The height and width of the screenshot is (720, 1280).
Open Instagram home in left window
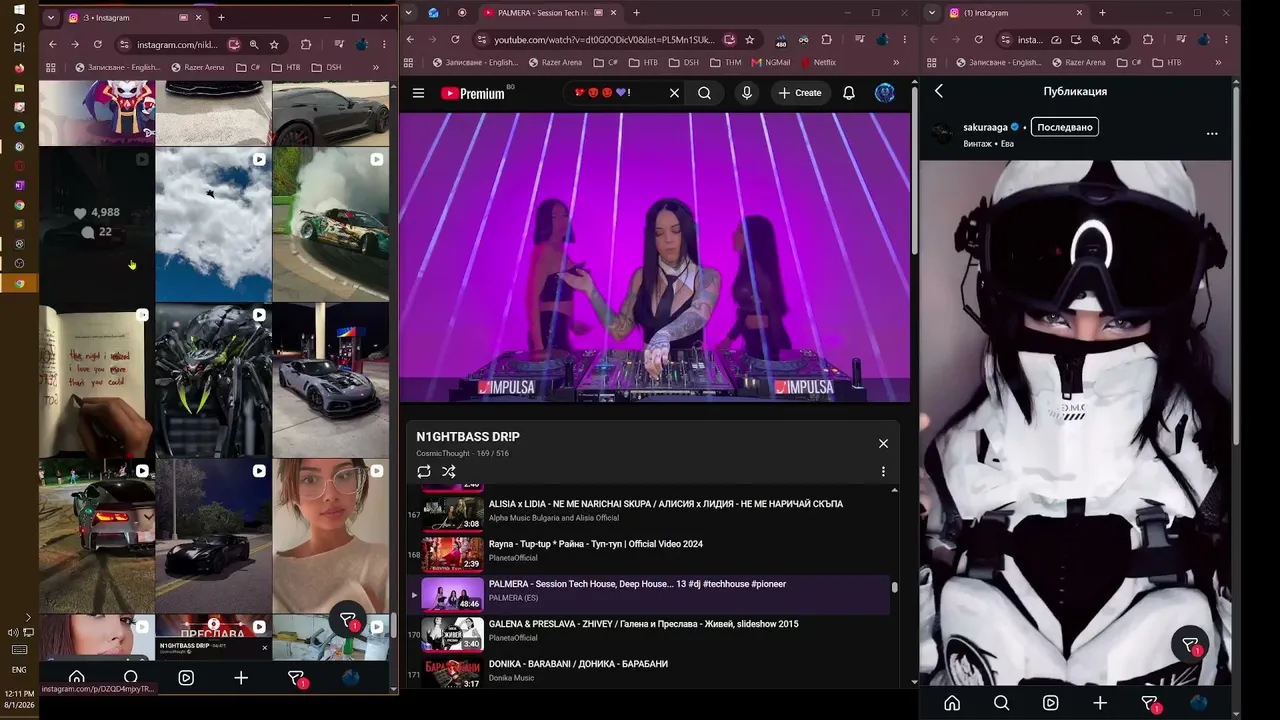click(x=76, y=678)
